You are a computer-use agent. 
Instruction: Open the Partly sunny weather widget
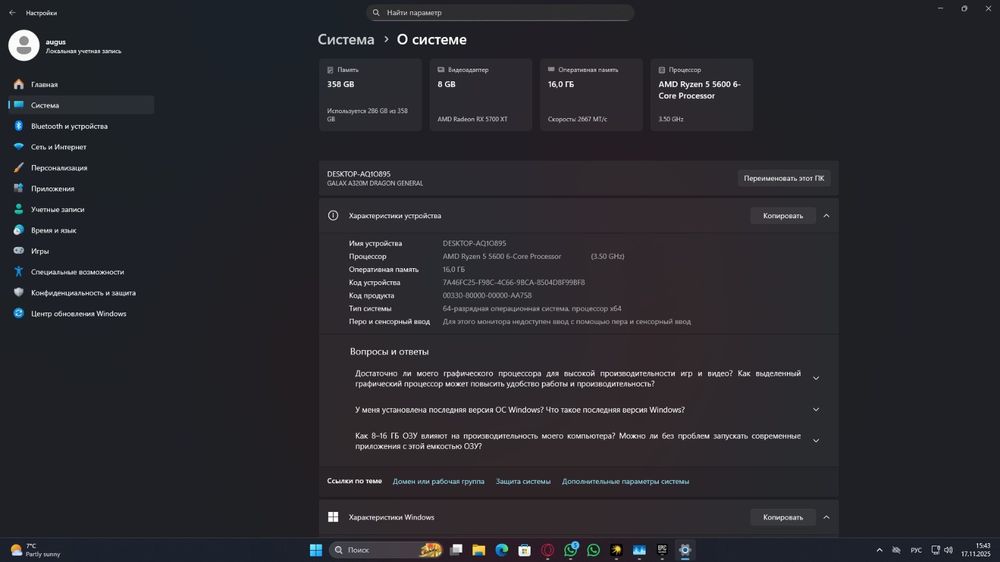35,550
